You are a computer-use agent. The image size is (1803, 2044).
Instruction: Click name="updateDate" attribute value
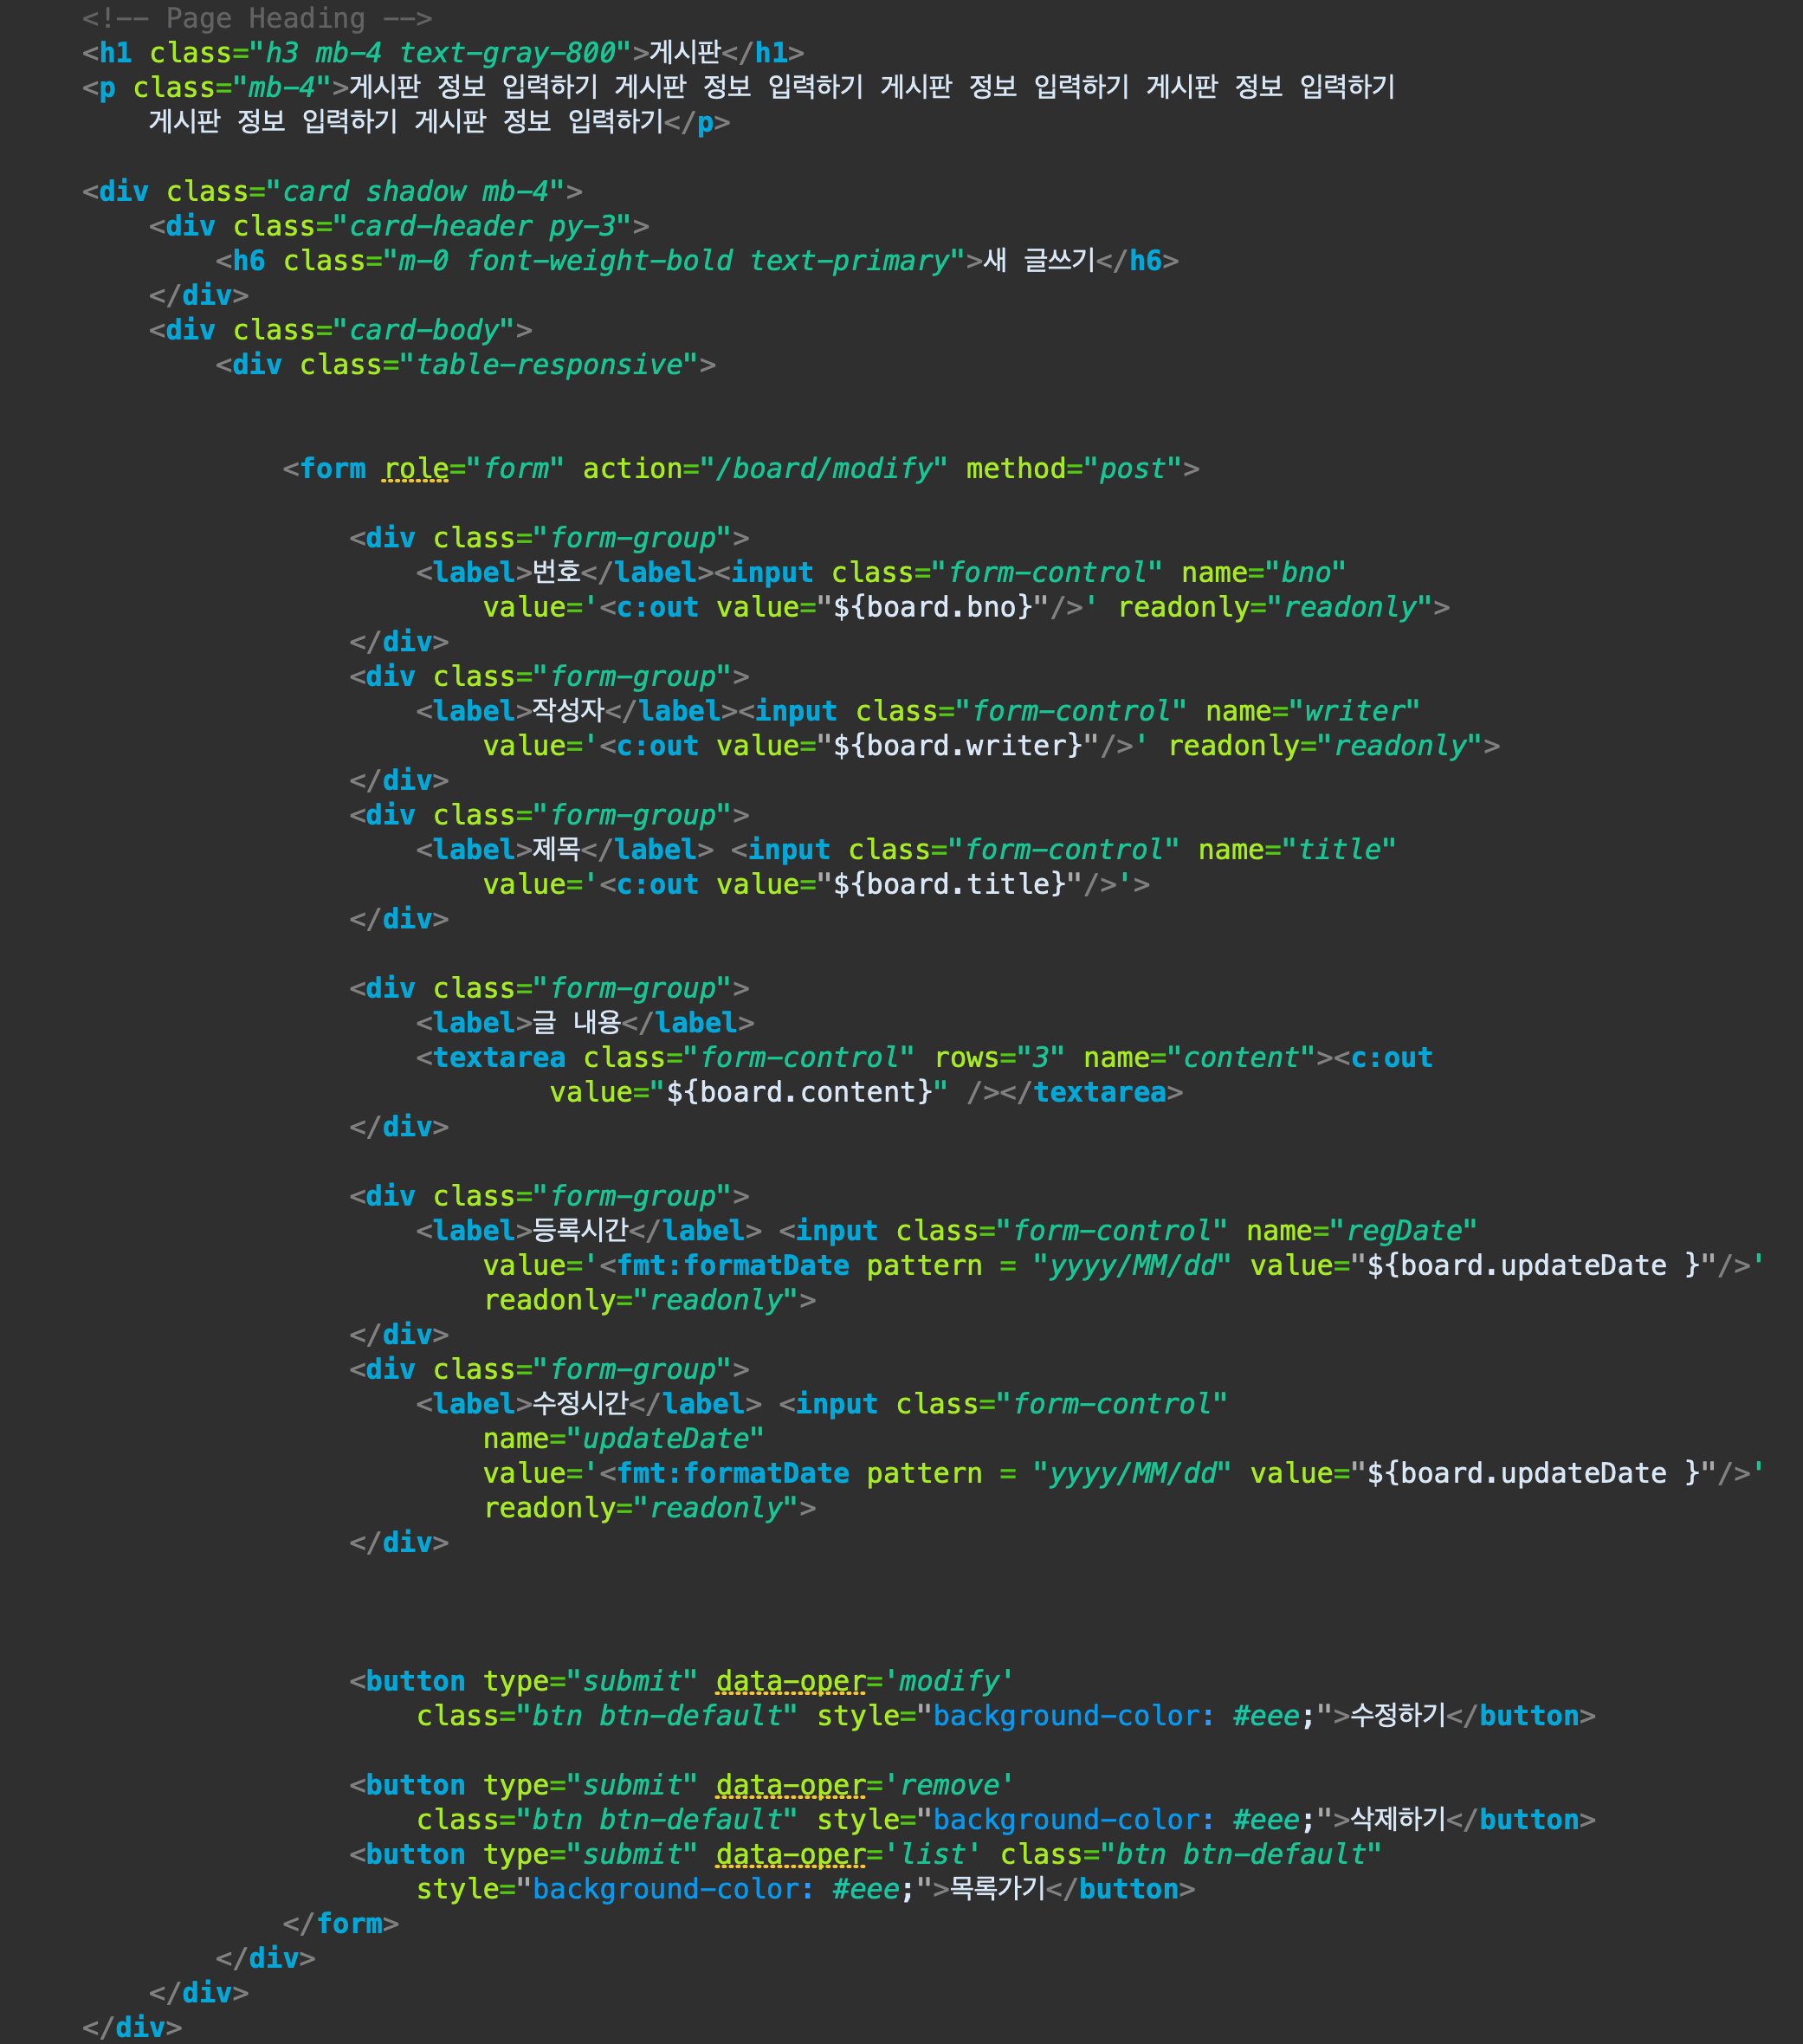[x=665, y=1439]
